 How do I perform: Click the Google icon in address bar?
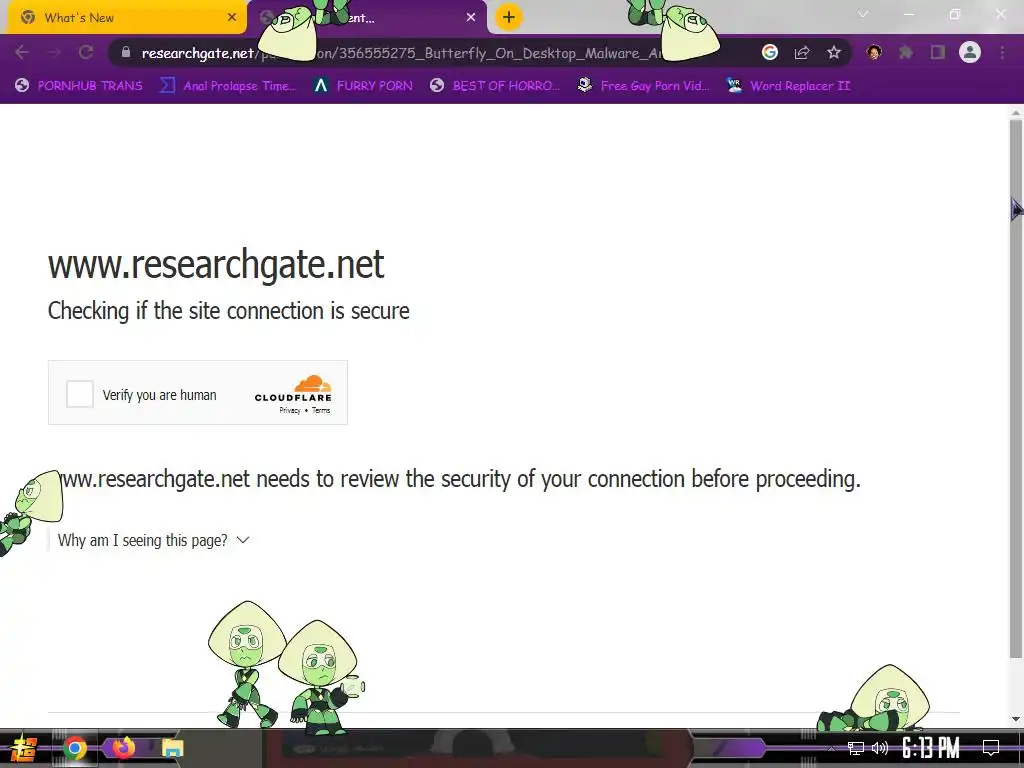[770, 52]
